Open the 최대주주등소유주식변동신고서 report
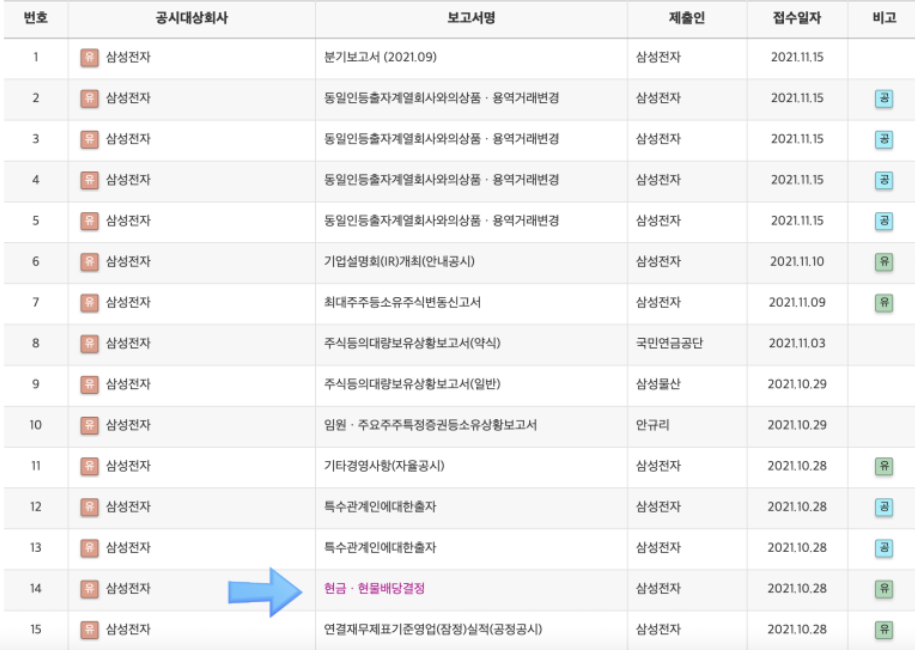Viewport: 915px width, 650px height. pos(403,302)
